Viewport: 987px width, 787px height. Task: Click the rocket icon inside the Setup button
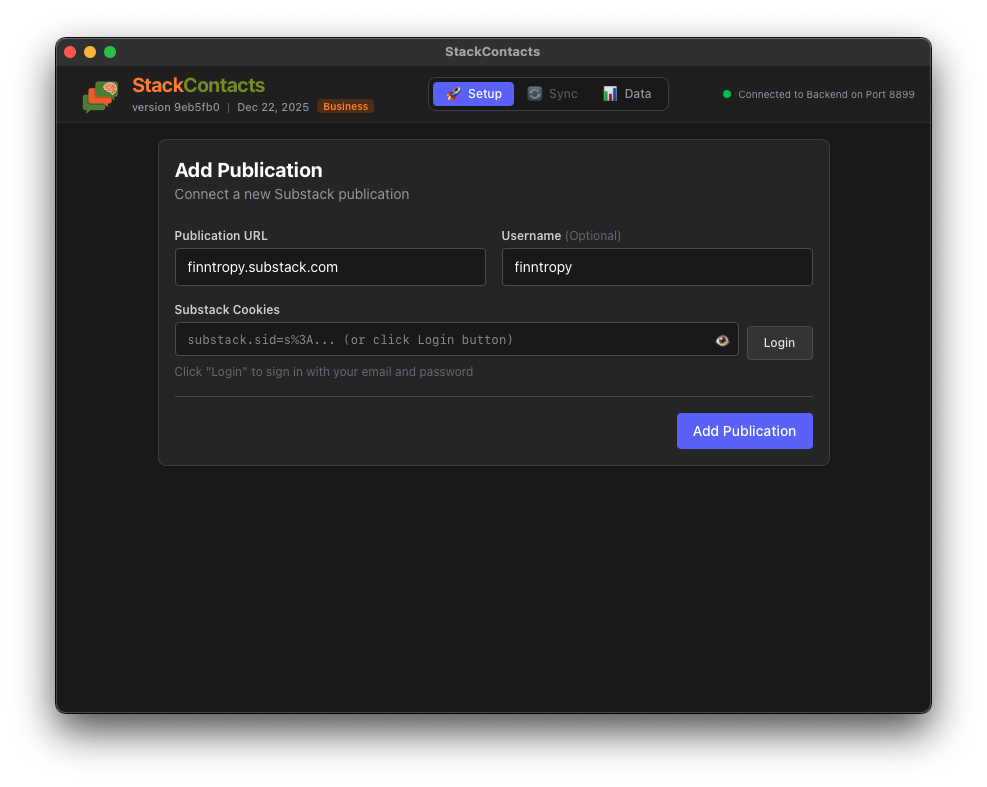click(453, 93)
